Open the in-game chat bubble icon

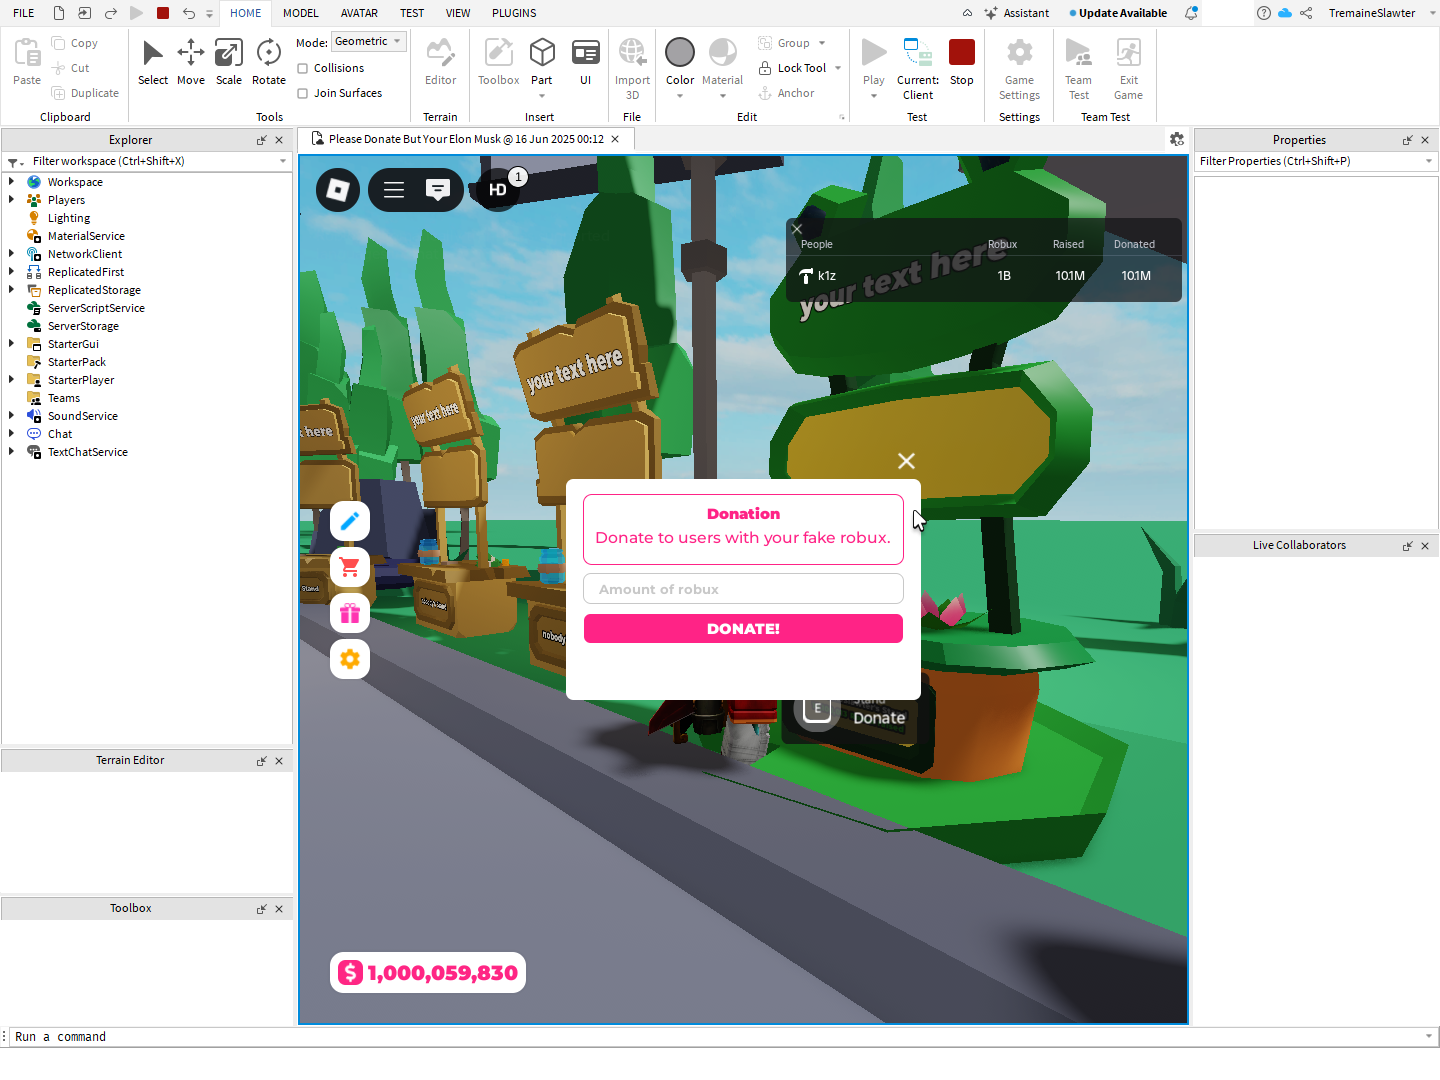coord(437,189)
